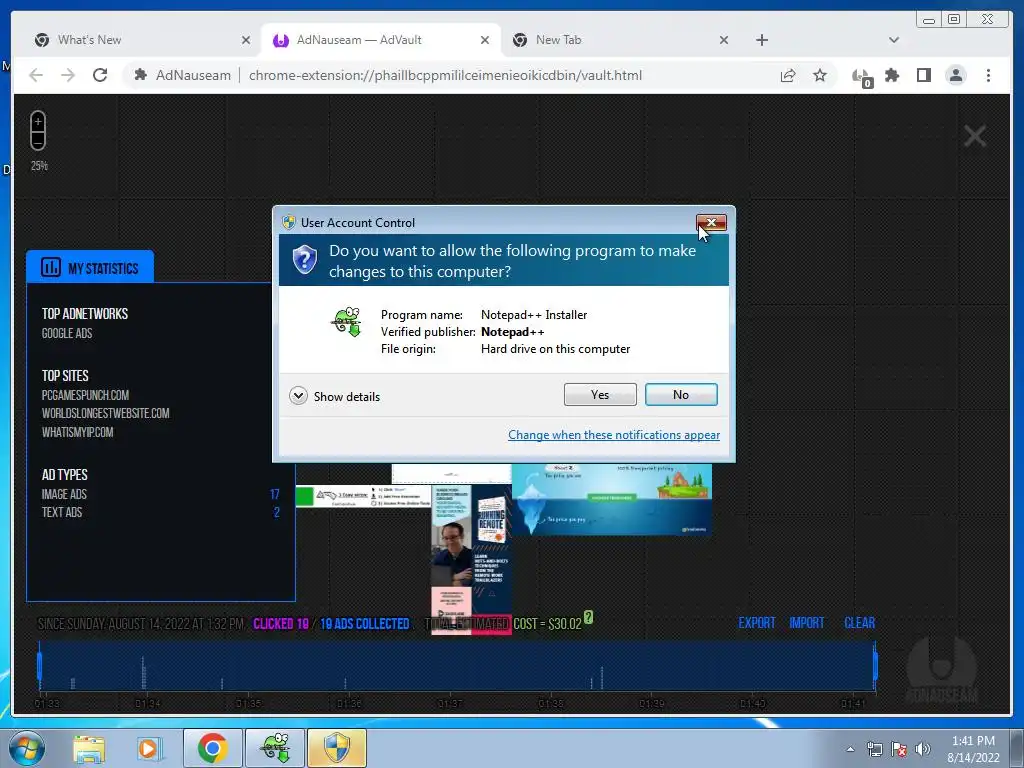
Task: Zoom in with the vault plus control
Action: [x=38, y=121]
